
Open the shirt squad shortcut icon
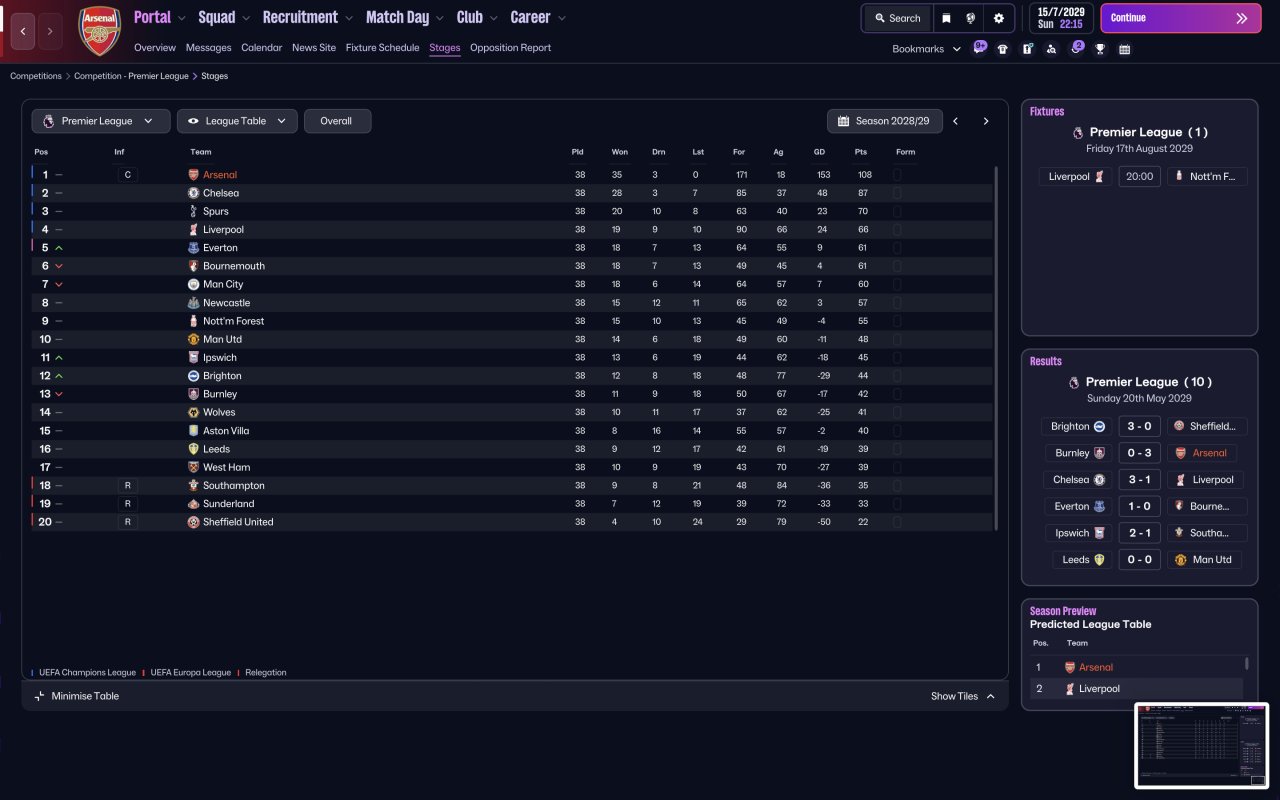point(1003,49)
